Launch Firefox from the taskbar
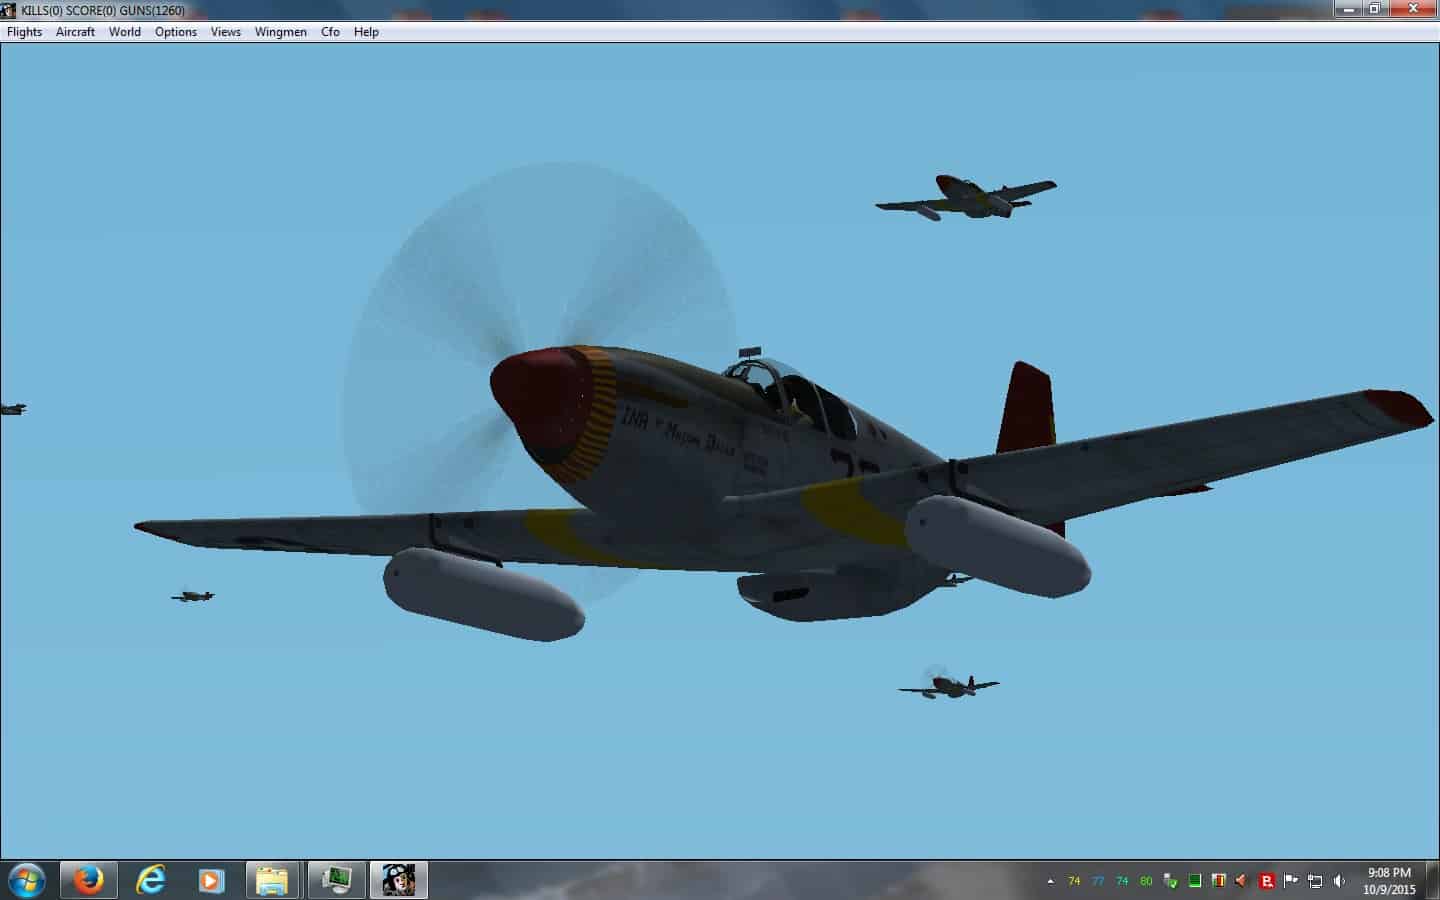The width and height of the screenshot is (1440, 900). (x=89, y=880)
